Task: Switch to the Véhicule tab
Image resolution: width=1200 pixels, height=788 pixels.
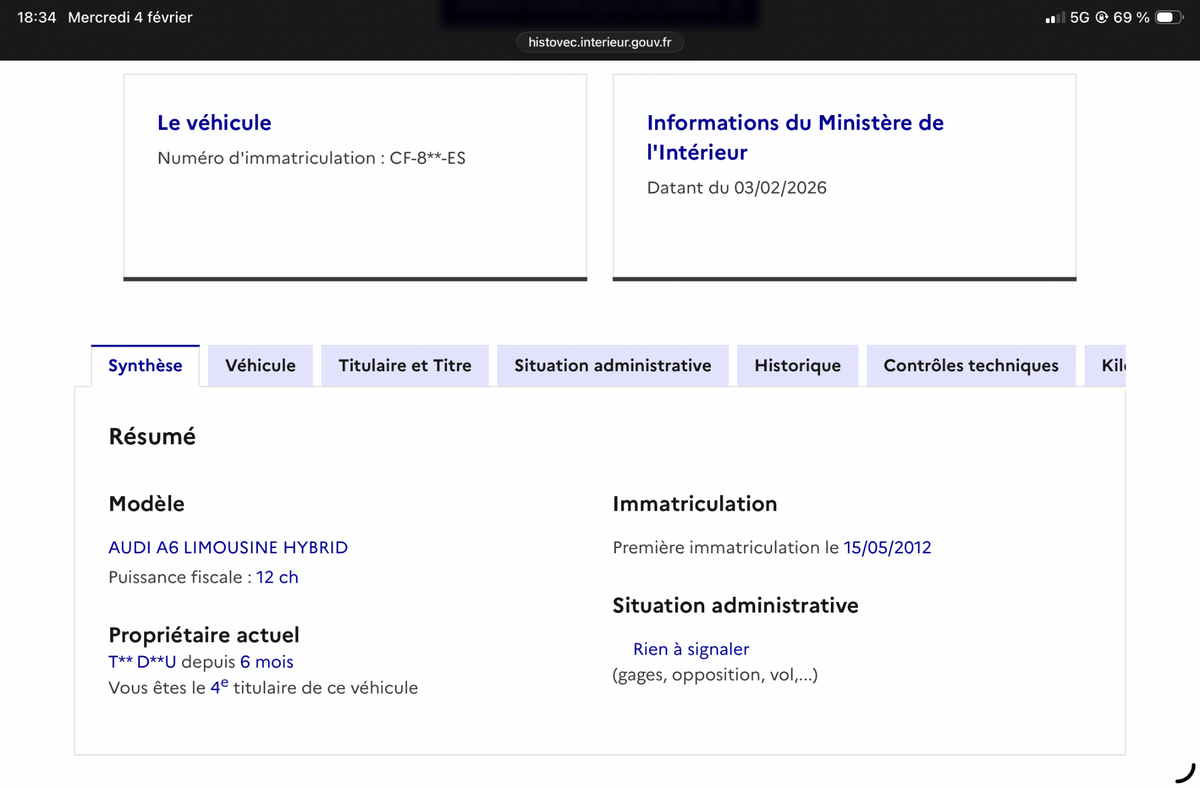Action: tap(260, 366)
